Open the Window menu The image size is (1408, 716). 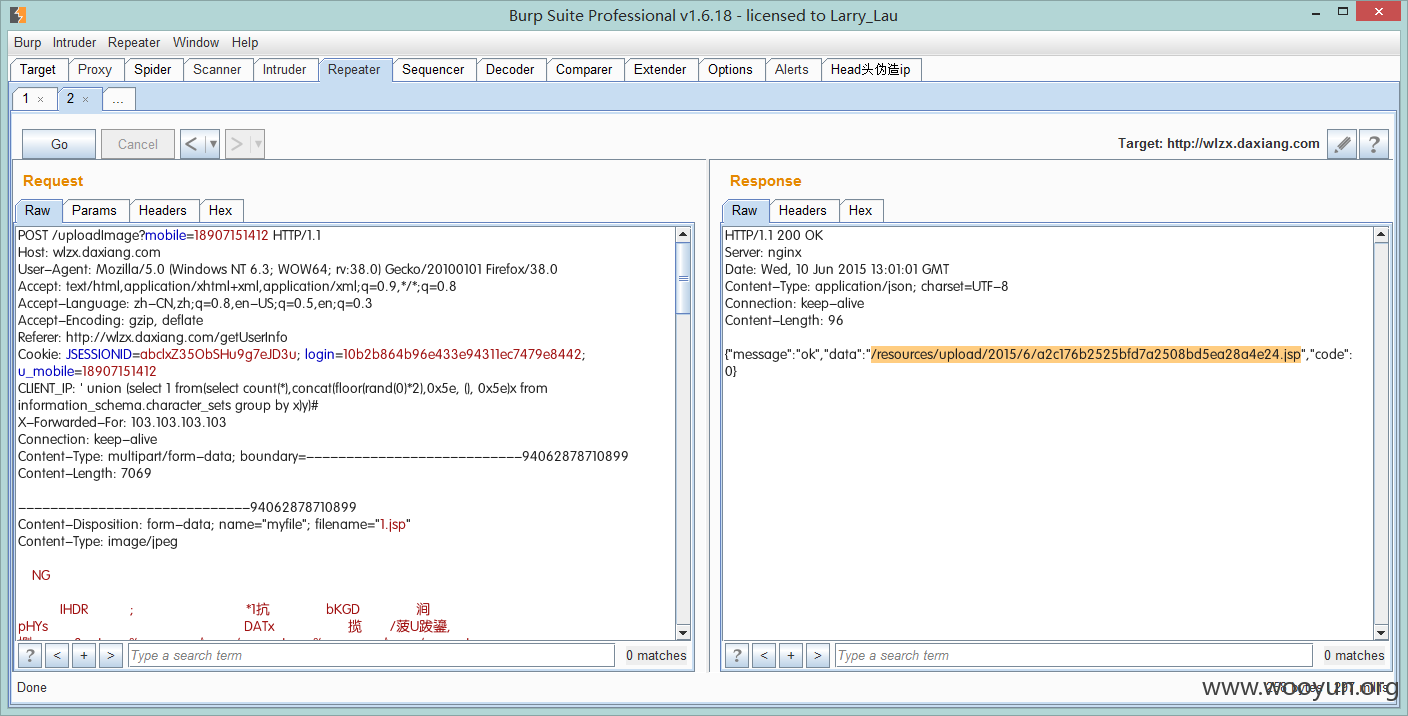[x=196, y=42]
